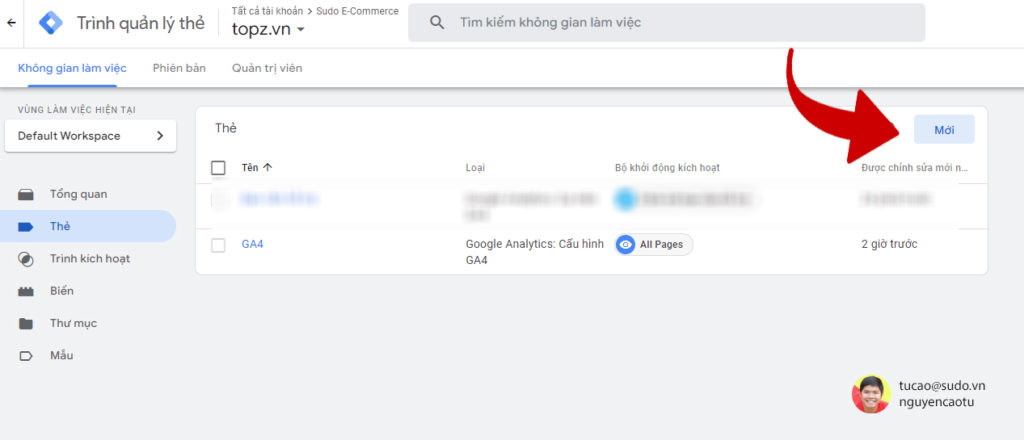Click Google Analytics: Cấu hình GA4 cell
Screen dimensions: 1024x440
point(534,252)
